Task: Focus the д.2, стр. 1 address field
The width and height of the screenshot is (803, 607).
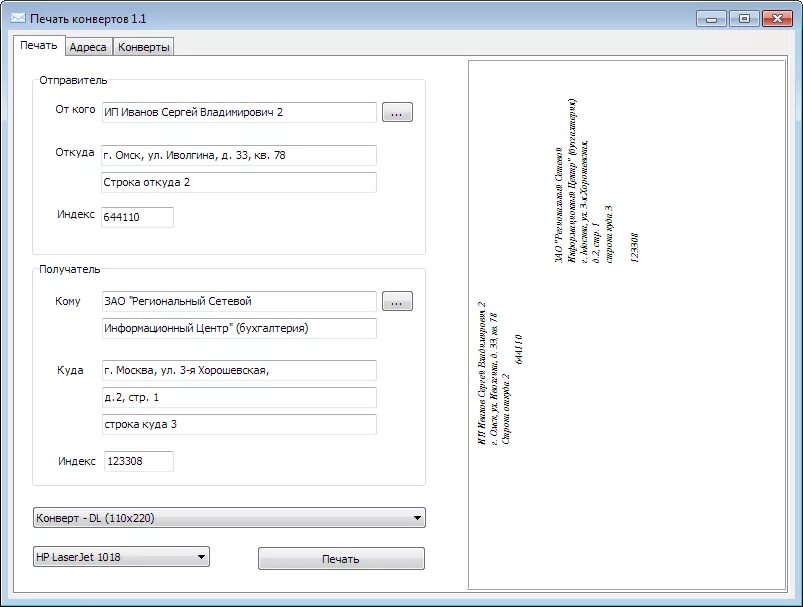Action: 239,397
